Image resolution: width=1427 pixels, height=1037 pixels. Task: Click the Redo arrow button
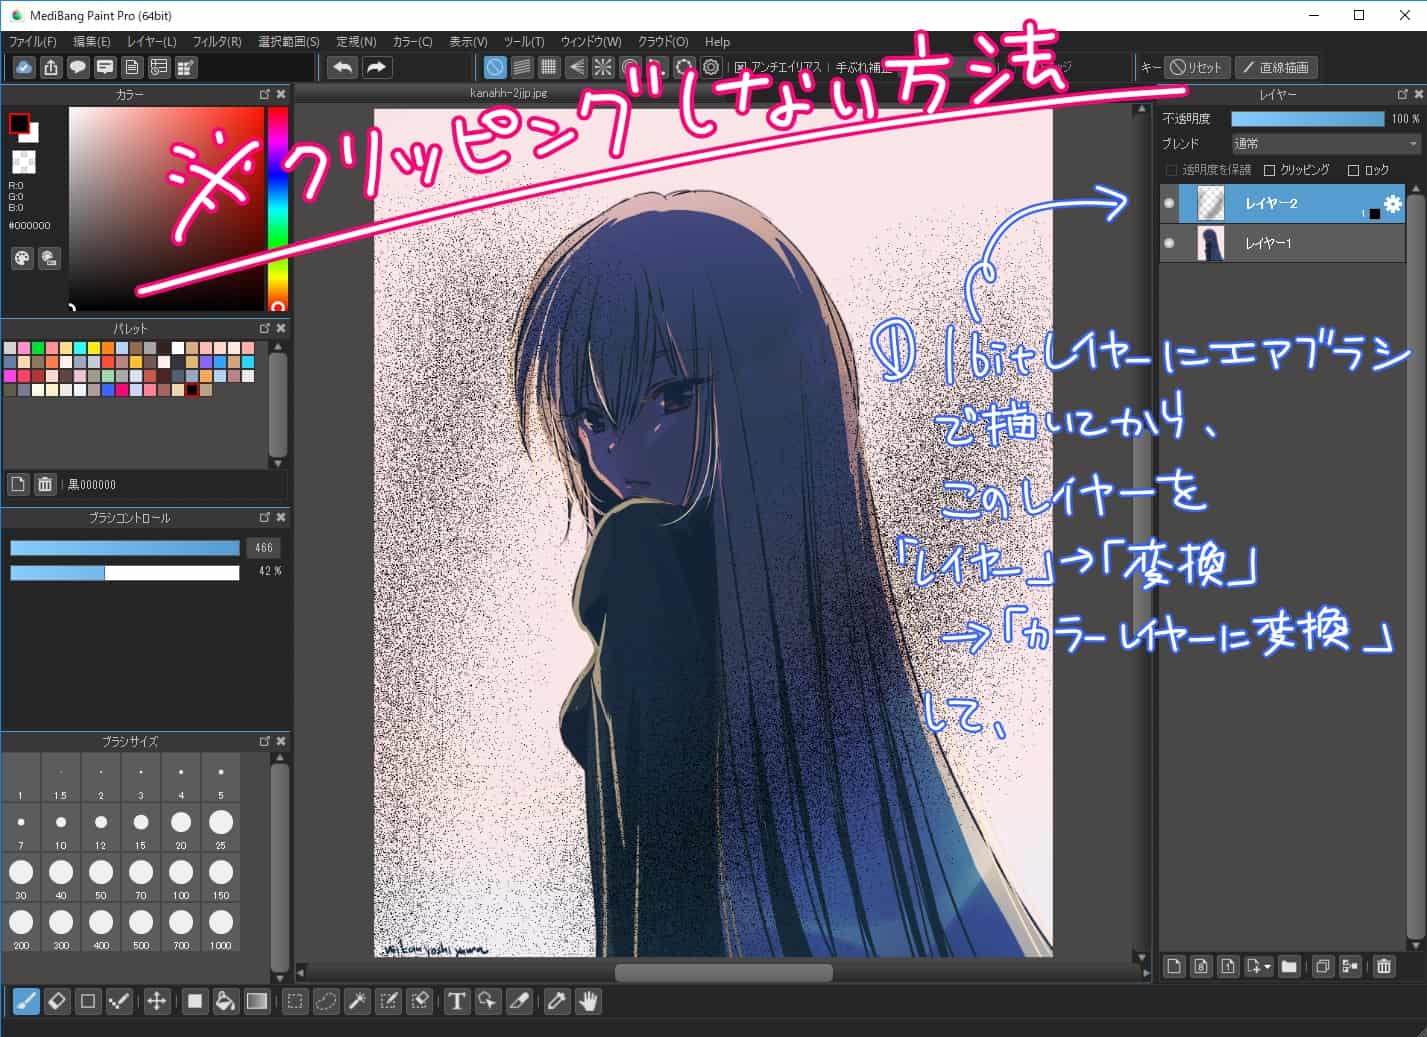coord(376,67)
